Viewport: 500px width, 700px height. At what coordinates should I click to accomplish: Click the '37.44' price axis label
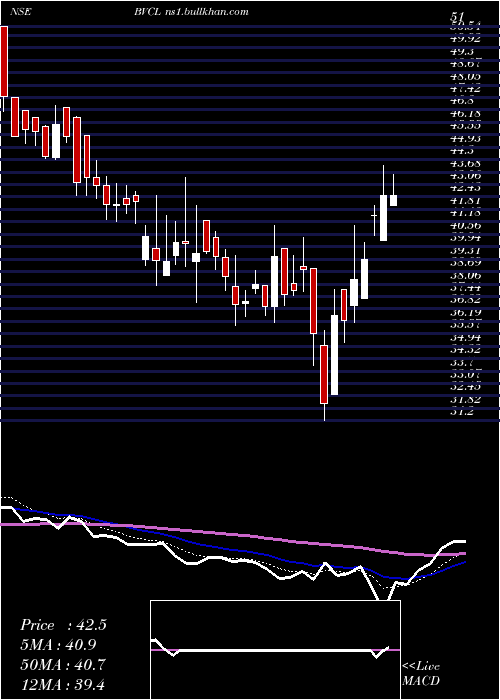[x=466, y=289]
